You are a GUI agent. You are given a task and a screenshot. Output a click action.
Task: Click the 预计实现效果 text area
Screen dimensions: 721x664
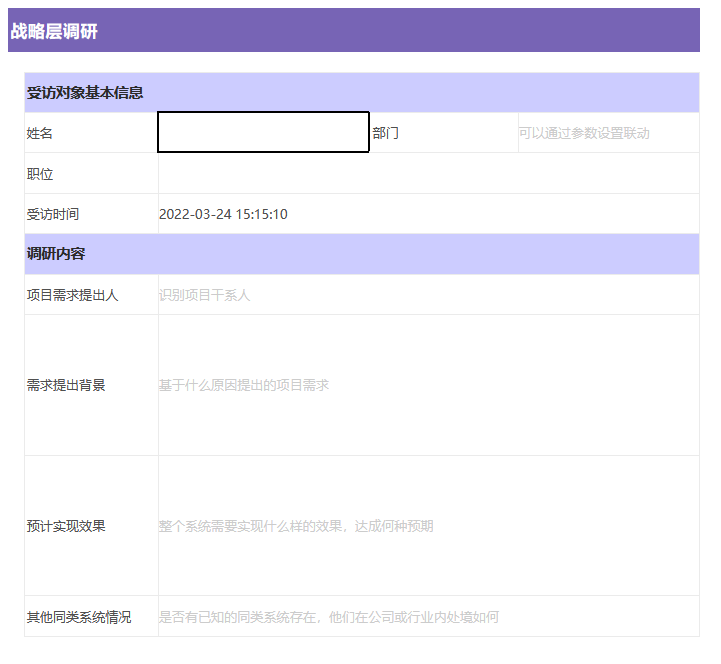point(429,526)
